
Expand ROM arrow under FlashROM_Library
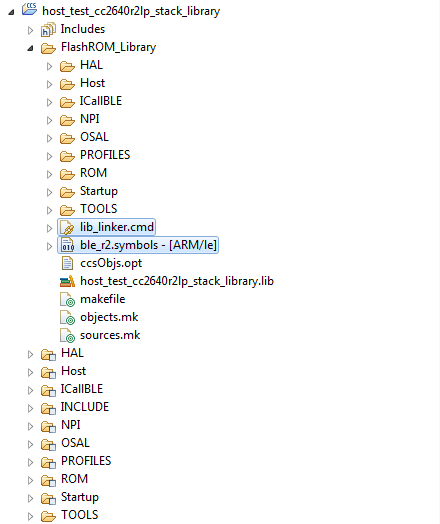point(49,174)
